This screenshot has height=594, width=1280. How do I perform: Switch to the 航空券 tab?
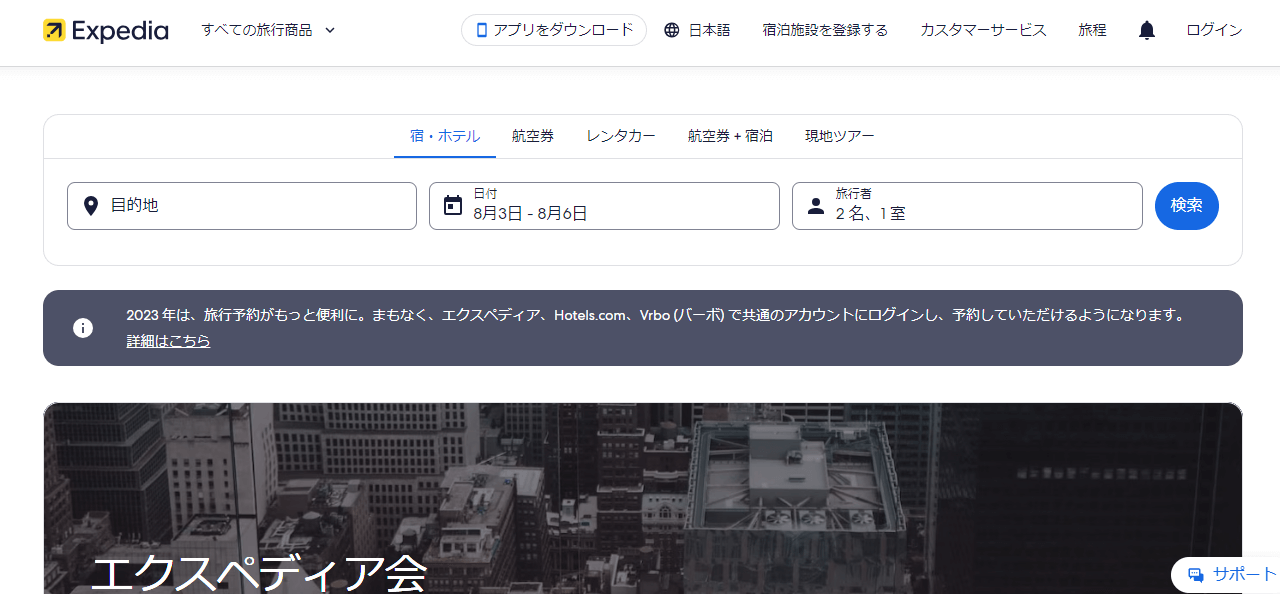pos(533,136)
